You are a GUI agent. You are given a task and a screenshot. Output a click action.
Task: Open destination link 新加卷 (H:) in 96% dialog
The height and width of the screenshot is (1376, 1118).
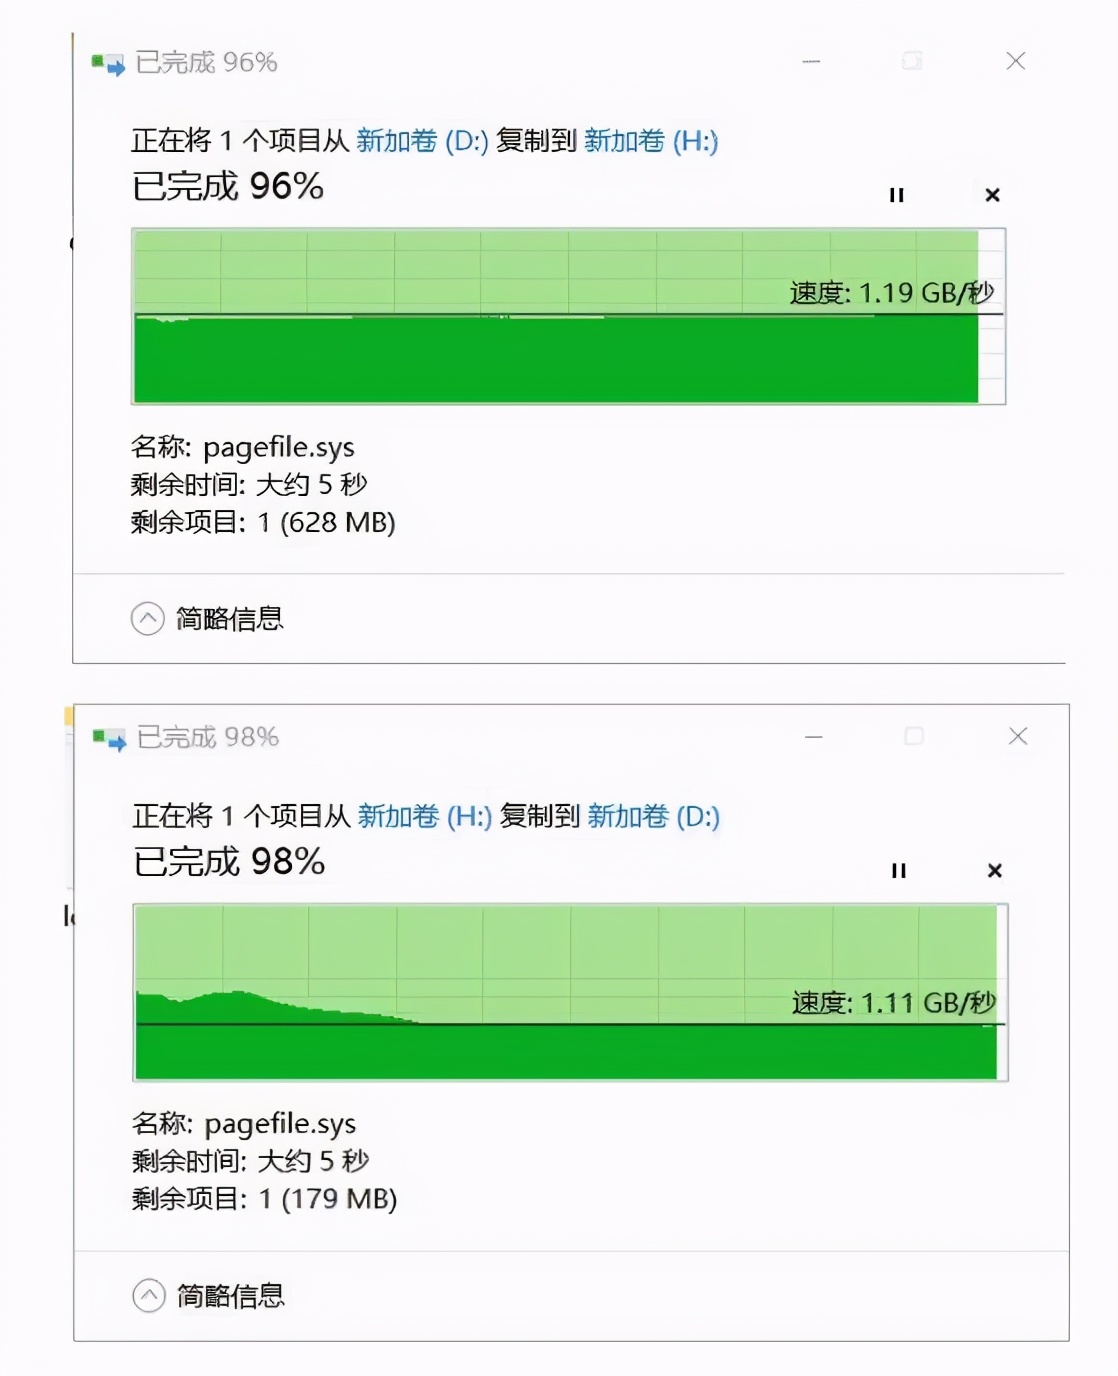pyautogui.click(x=651, y=141)
